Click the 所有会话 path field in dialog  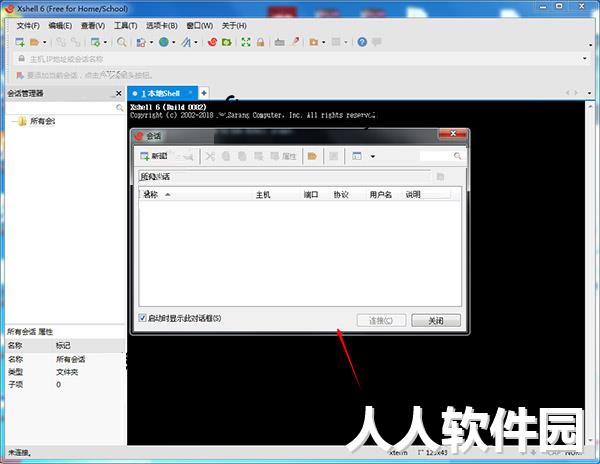(285, 176)
